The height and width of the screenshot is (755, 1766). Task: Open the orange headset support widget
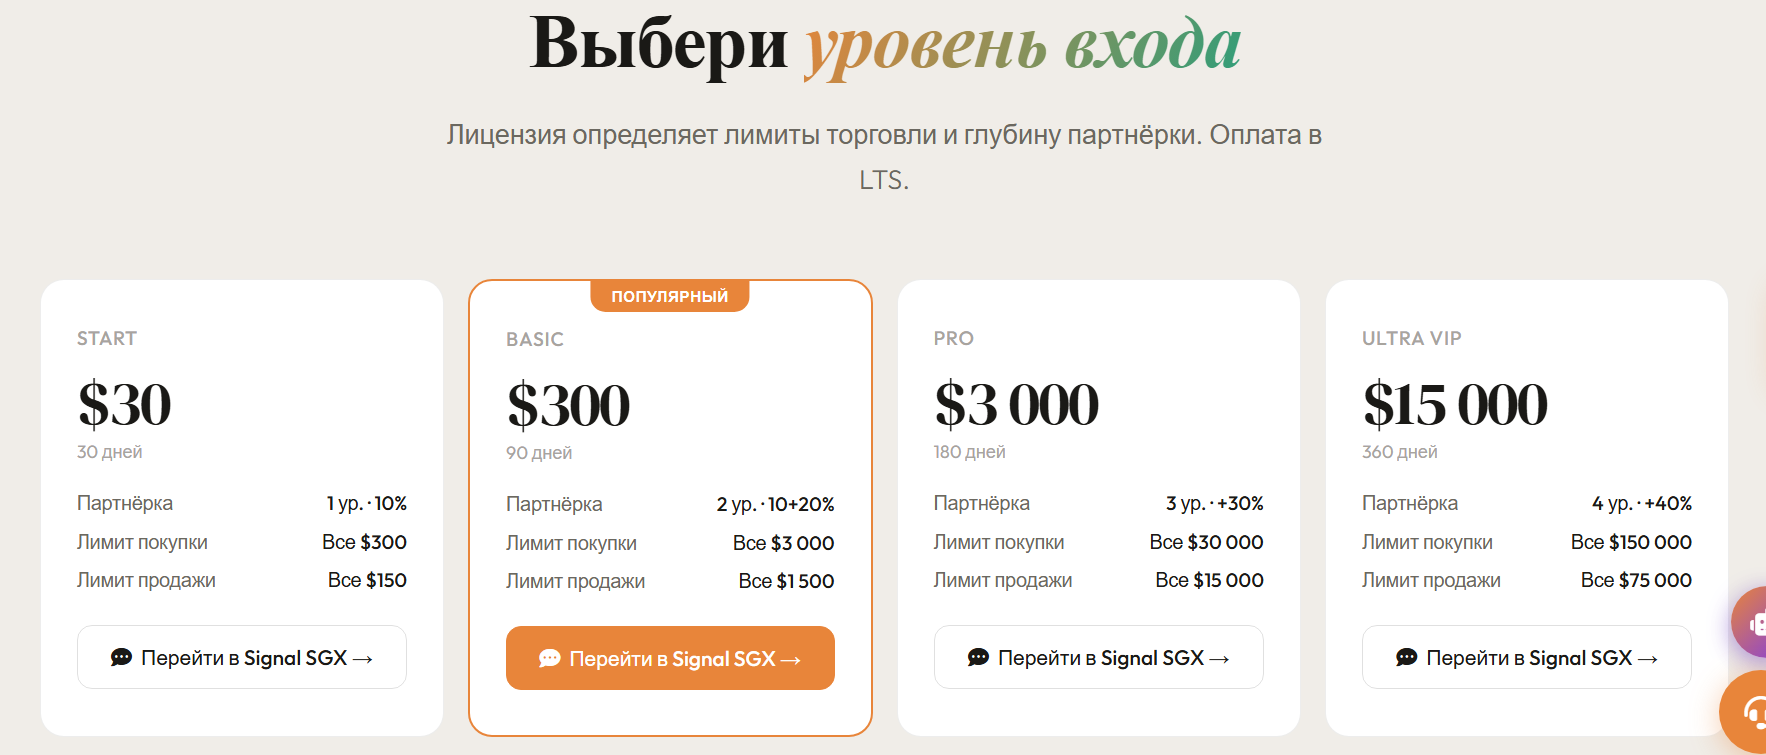(x=1748, y=712)
